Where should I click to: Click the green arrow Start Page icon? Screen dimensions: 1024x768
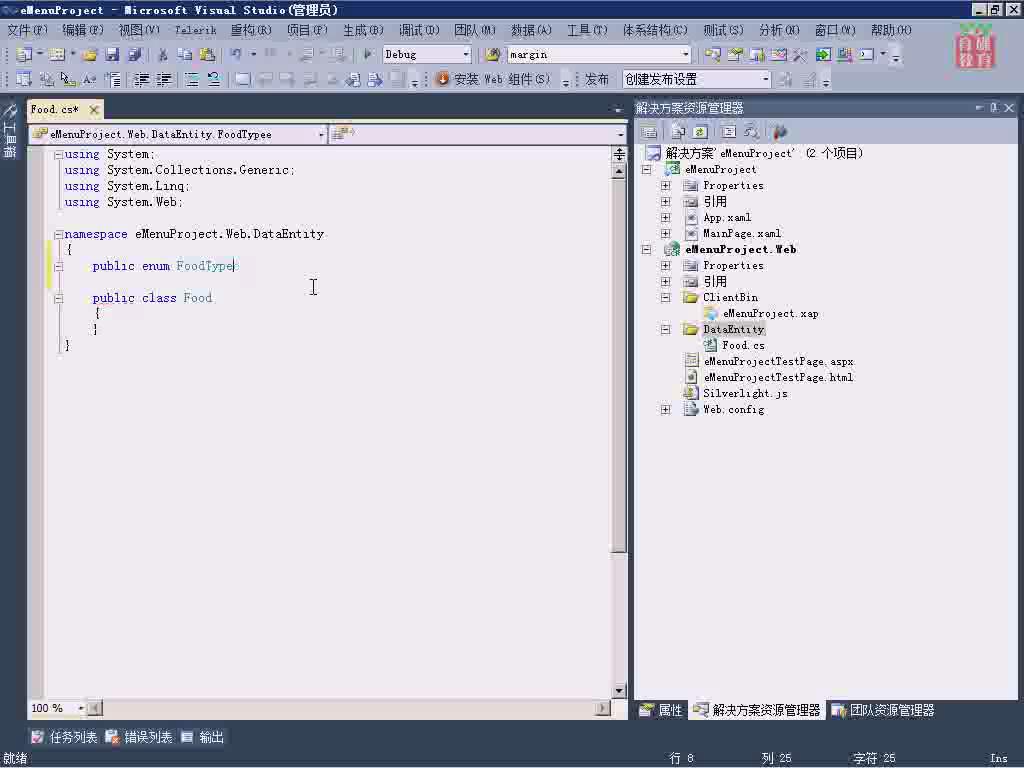click(823, 55)
